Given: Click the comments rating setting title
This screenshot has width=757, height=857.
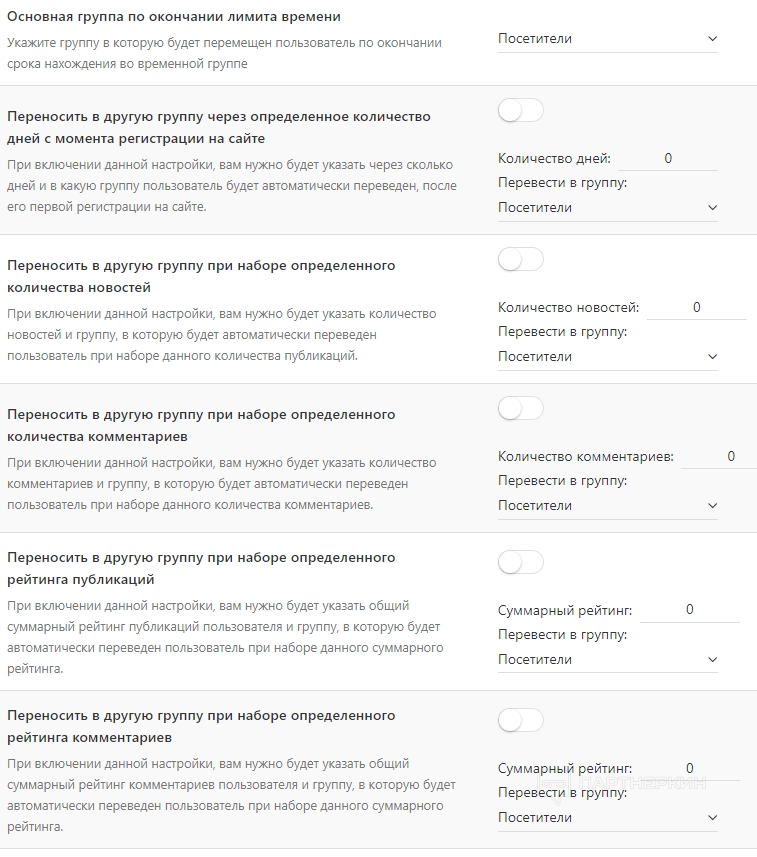Looking at the screenshot, I should [201, 726].
